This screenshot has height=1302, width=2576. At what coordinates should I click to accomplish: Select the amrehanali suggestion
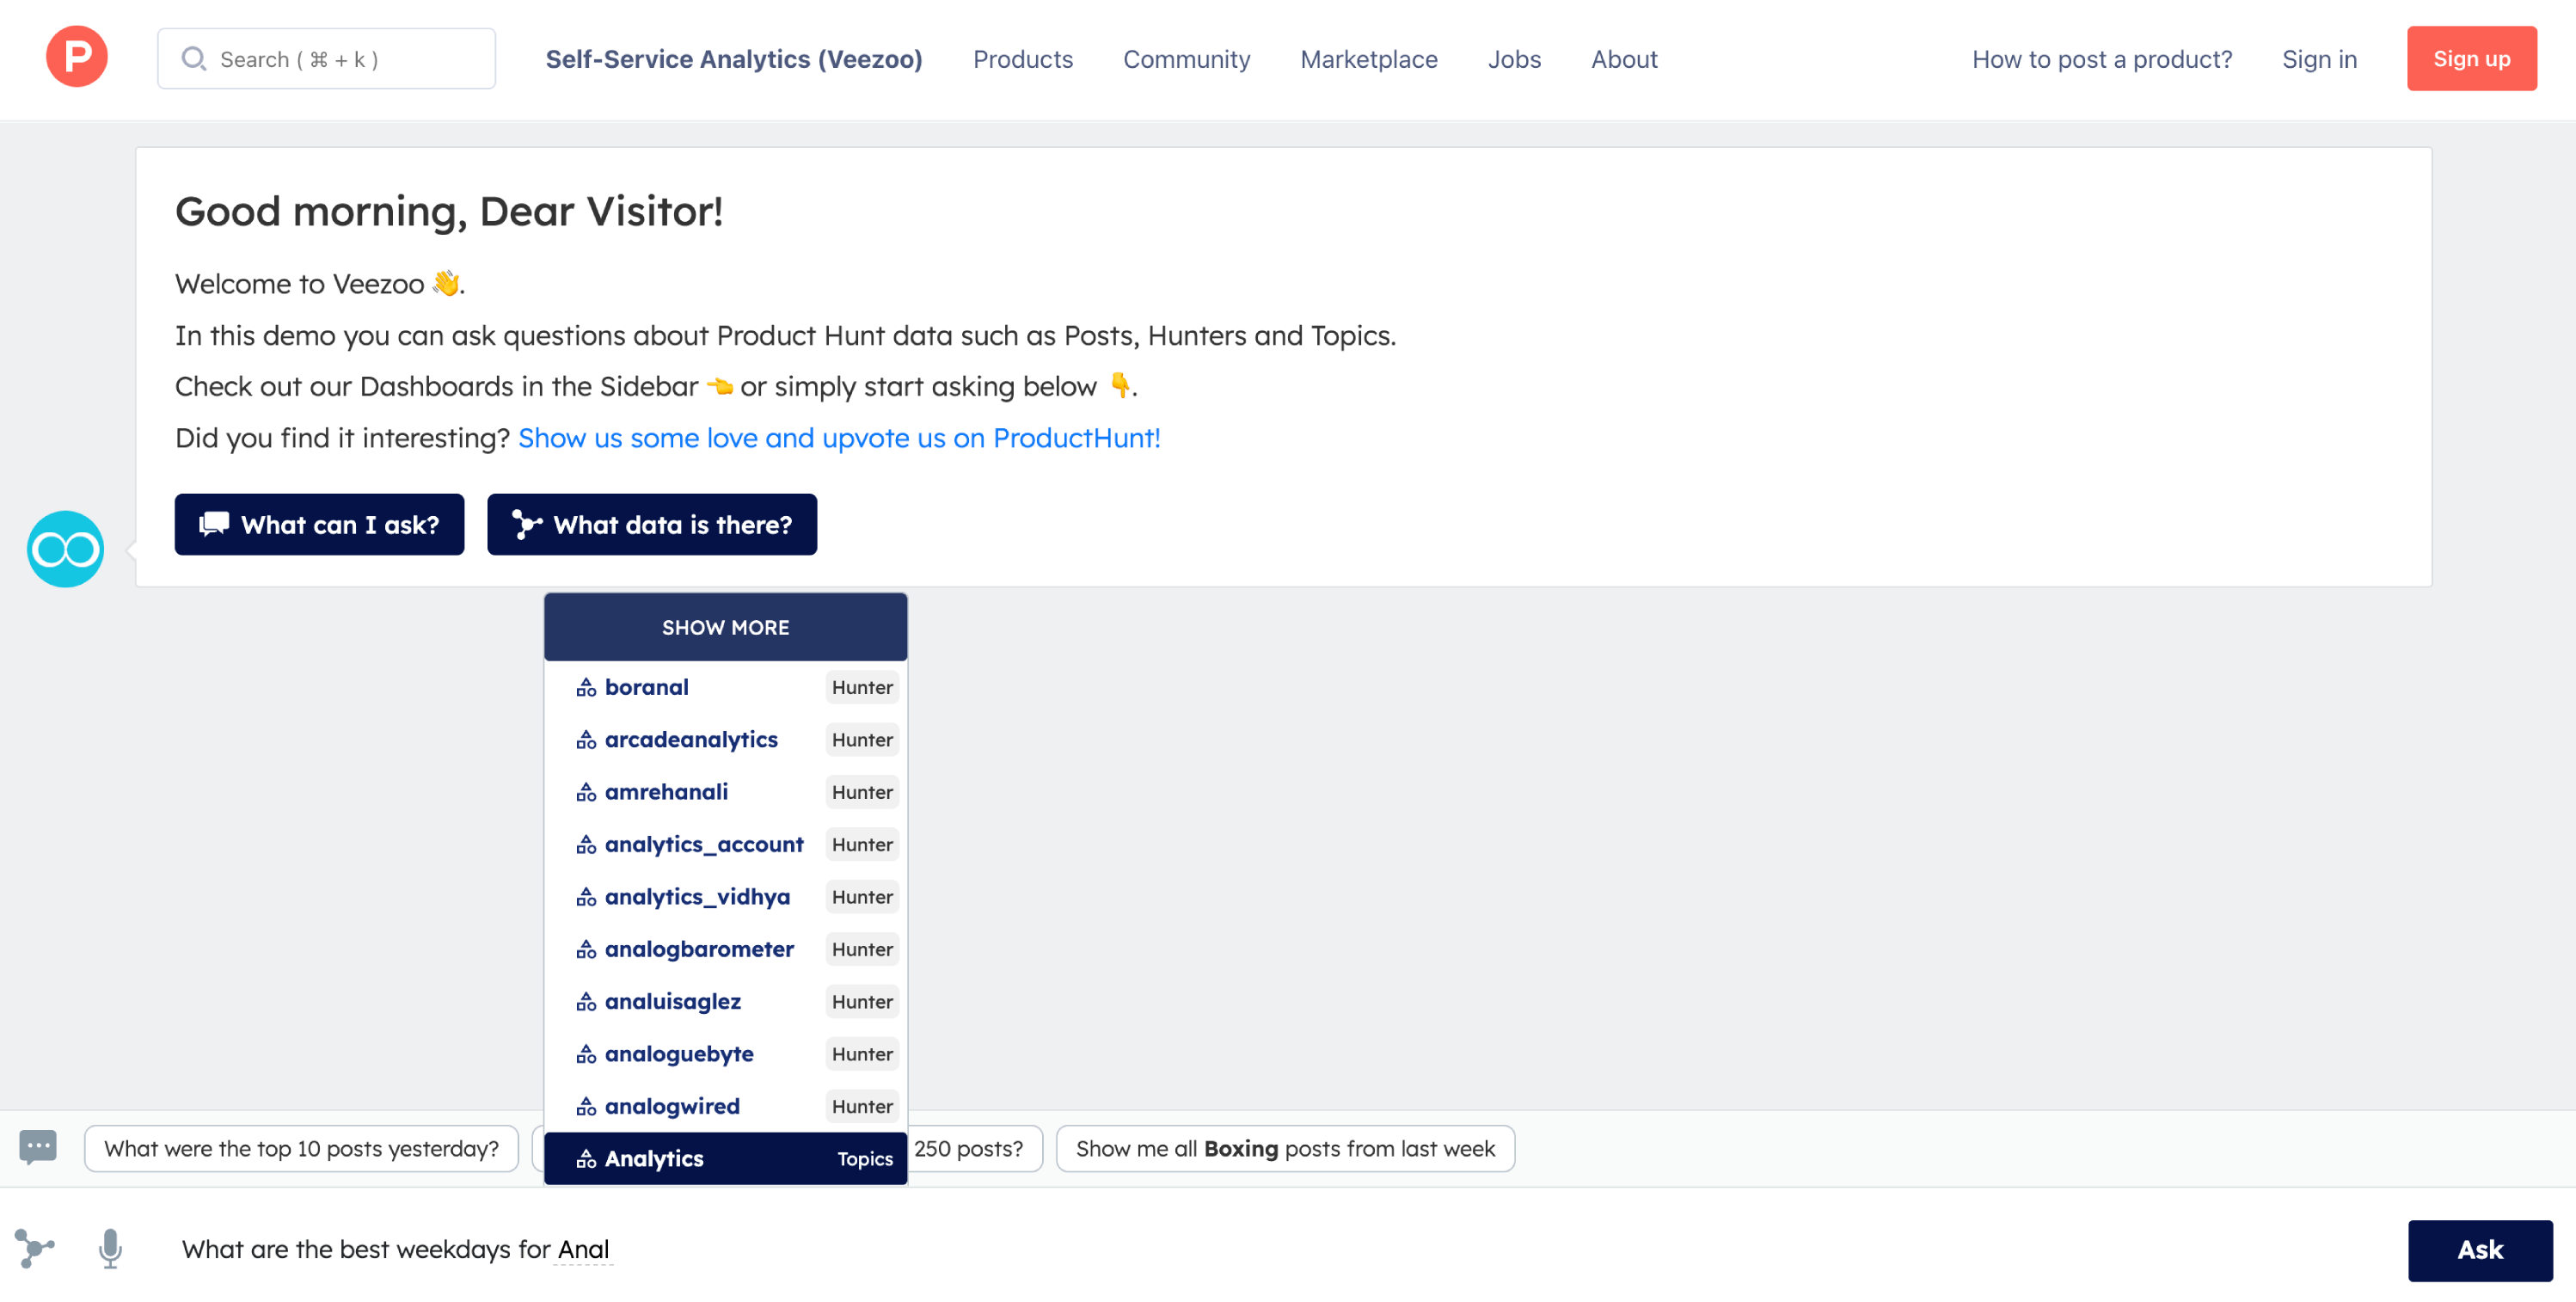click(726, 792)
